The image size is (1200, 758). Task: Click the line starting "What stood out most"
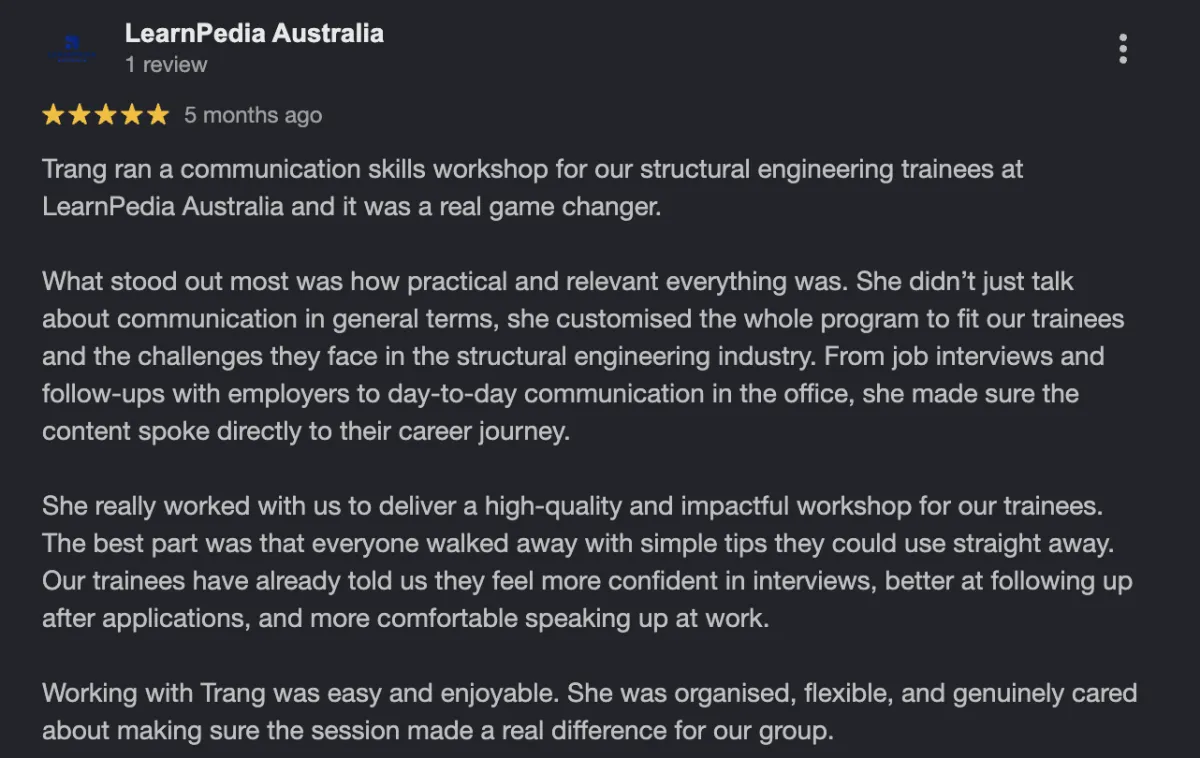tap(557, 282)
